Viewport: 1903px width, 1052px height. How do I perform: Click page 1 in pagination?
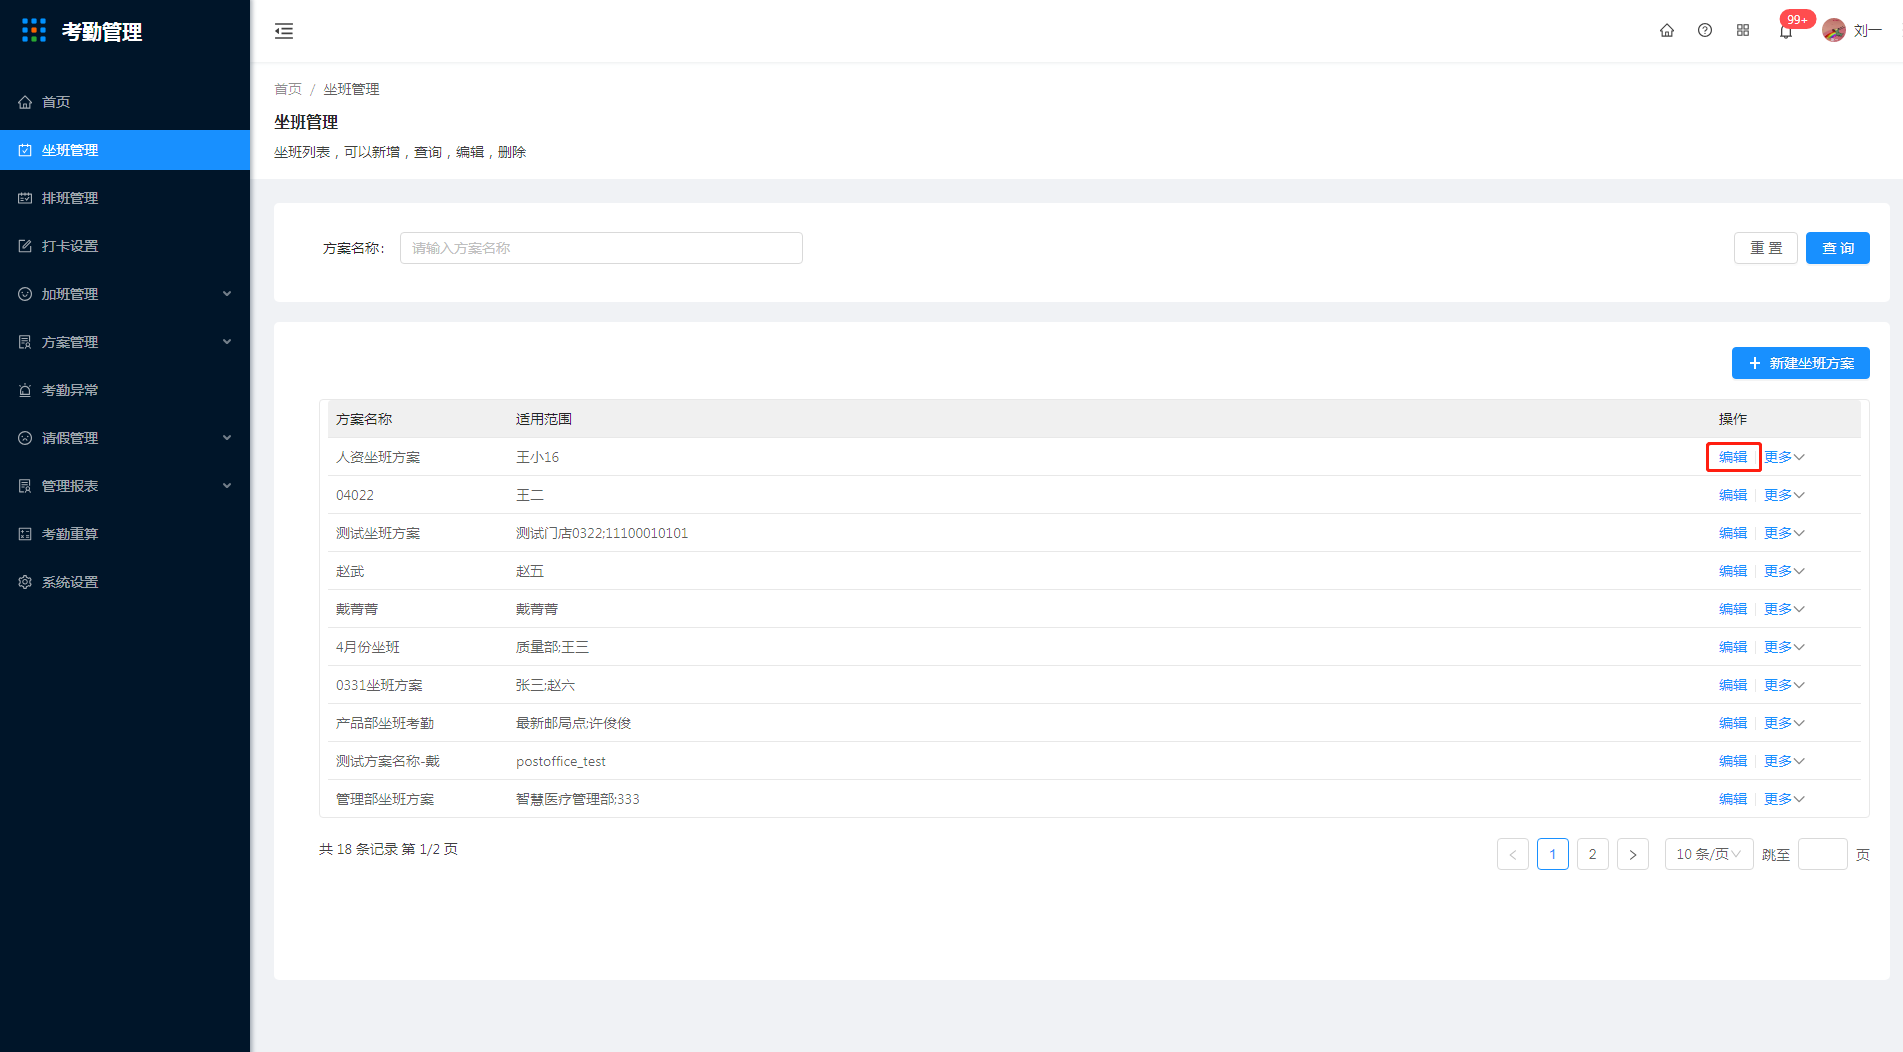click(1553, 854)
